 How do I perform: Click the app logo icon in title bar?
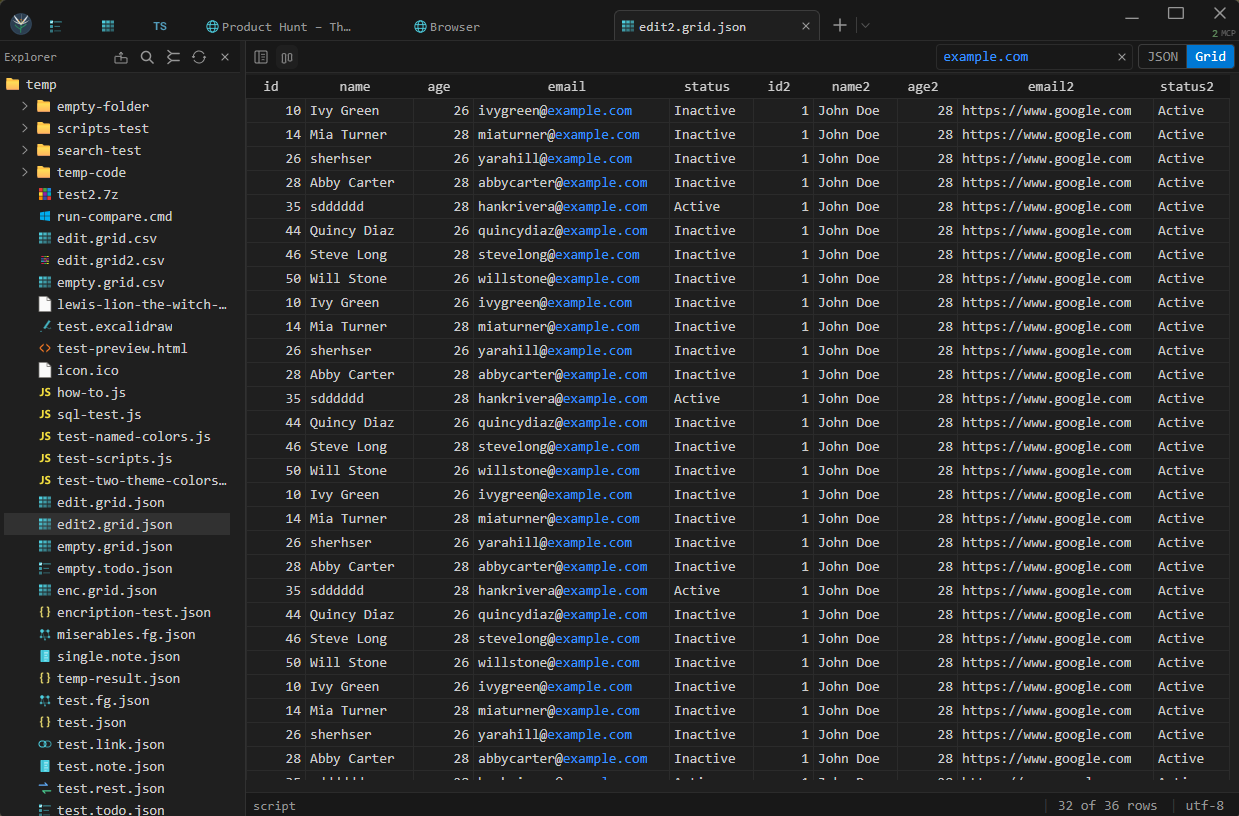[x=20, y=26]
